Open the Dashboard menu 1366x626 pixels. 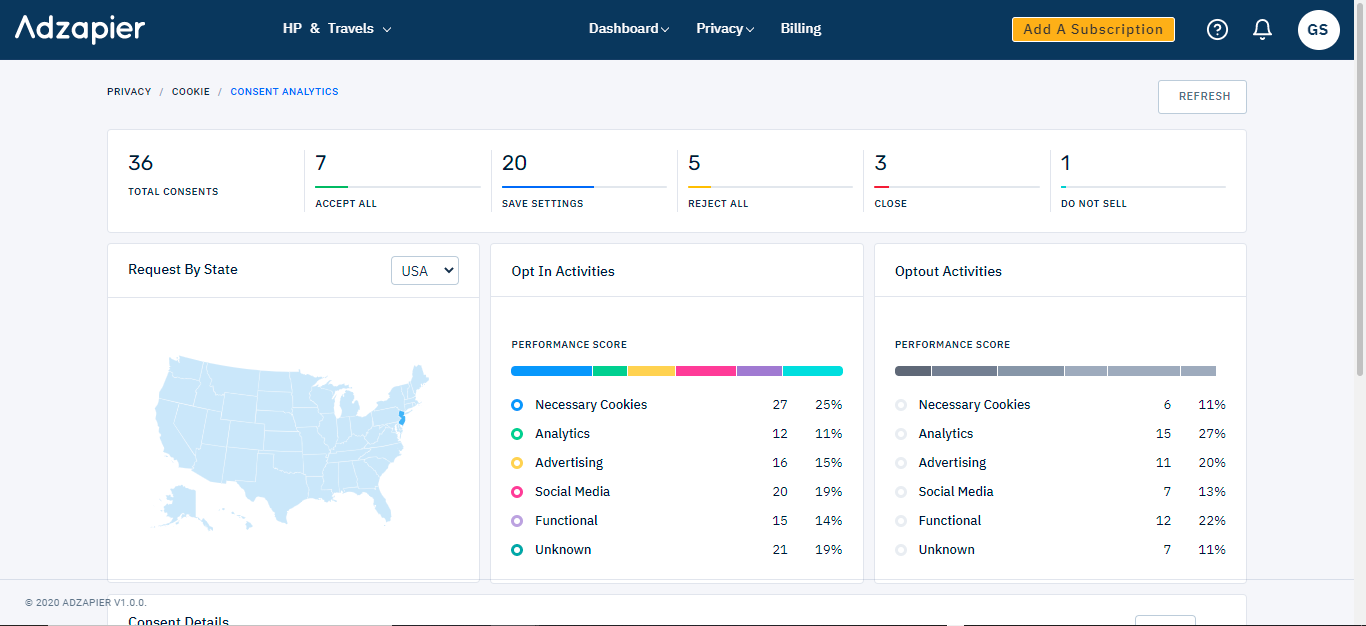click(x=628, y=29)
